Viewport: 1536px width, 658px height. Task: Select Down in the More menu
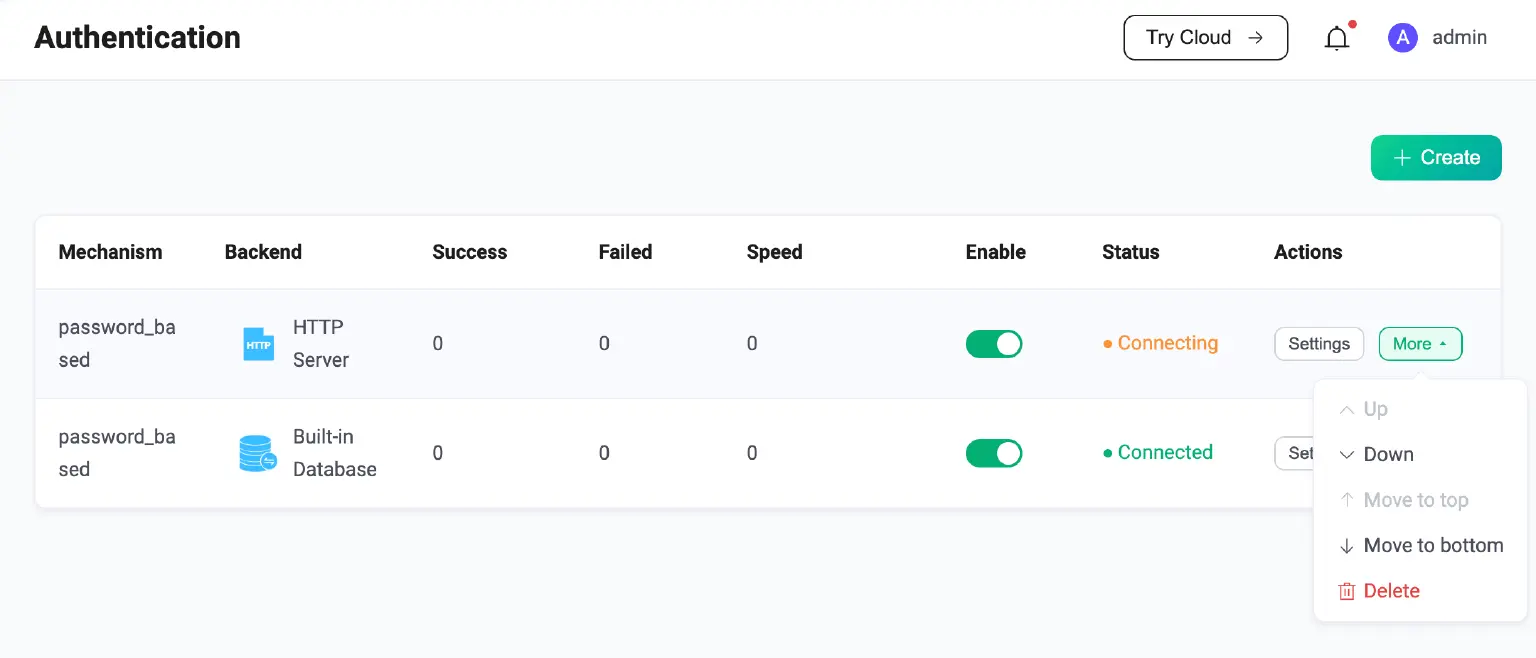pos(1388,455)
